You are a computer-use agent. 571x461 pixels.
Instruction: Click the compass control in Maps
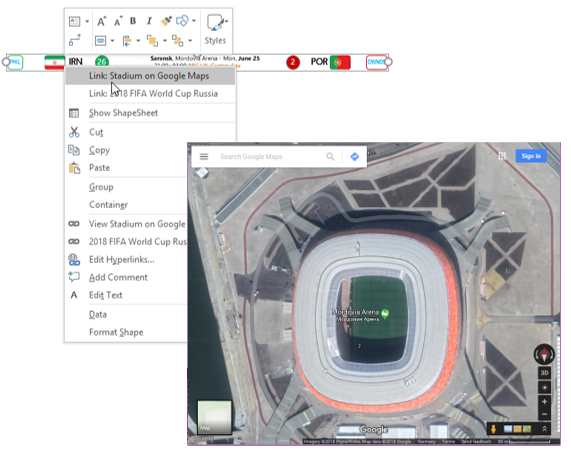pyautogui.click(x=544, y=354)
